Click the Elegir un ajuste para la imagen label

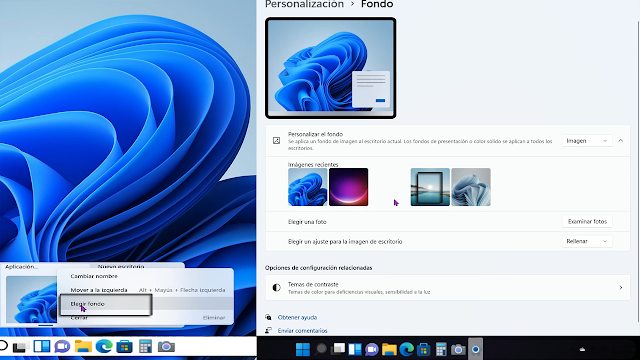coord(345,242)
